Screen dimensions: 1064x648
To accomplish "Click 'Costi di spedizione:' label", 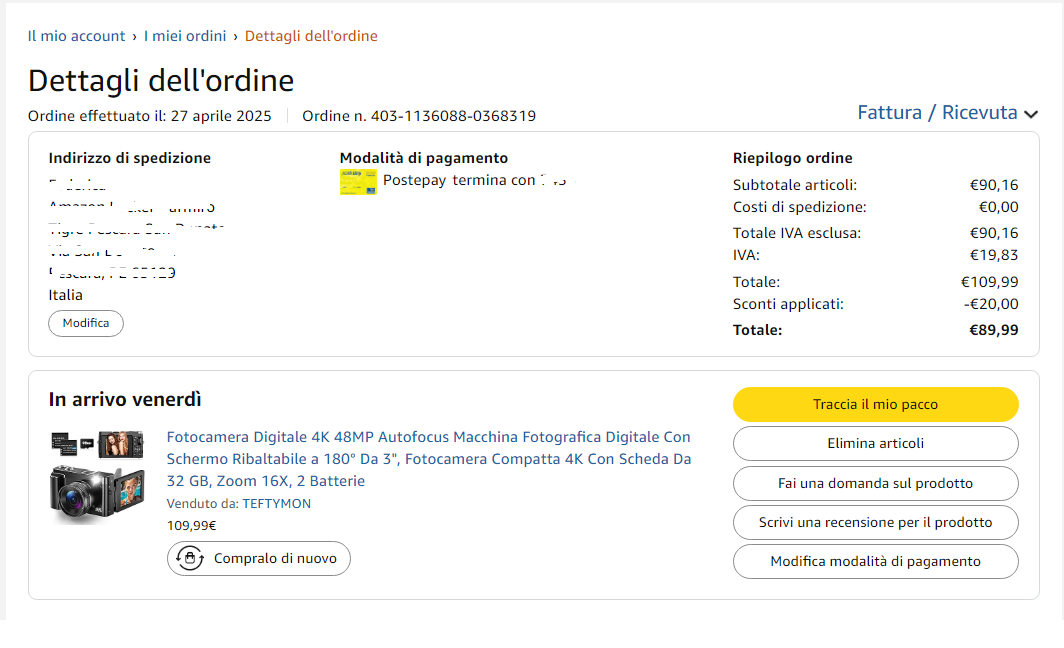I will tap(799, 207).
